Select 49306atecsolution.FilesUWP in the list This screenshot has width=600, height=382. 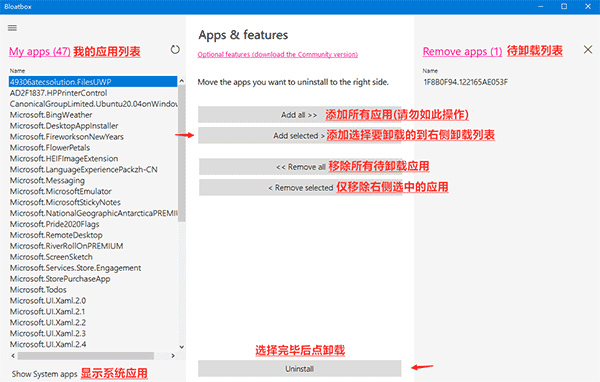click(93, 82)
